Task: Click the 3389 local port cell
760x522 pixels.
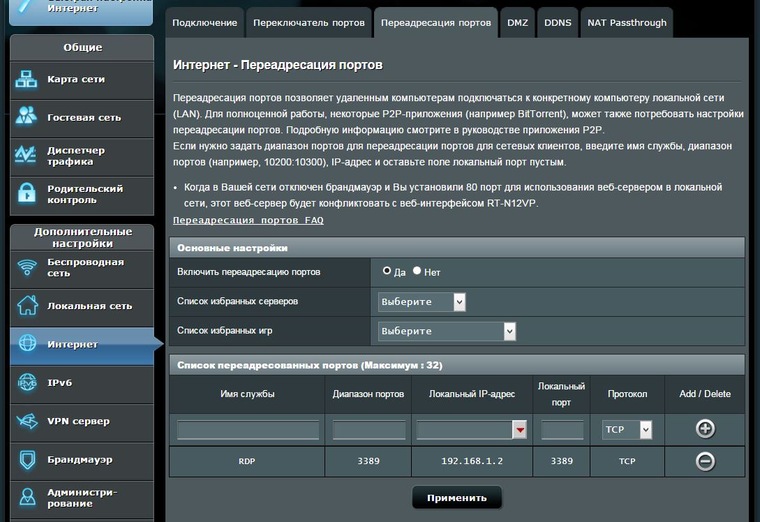Action: [562, 461]
